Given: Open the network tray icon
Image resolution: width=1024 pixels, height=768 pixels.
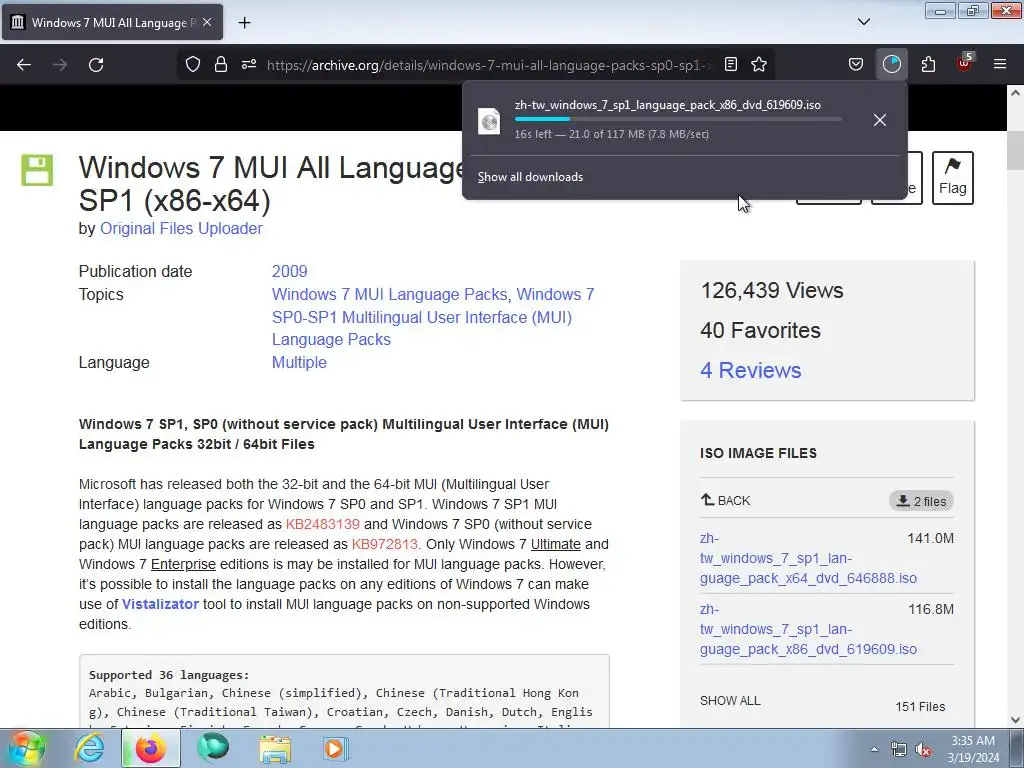Looking at the screenshot, I should tap(899, 749).
